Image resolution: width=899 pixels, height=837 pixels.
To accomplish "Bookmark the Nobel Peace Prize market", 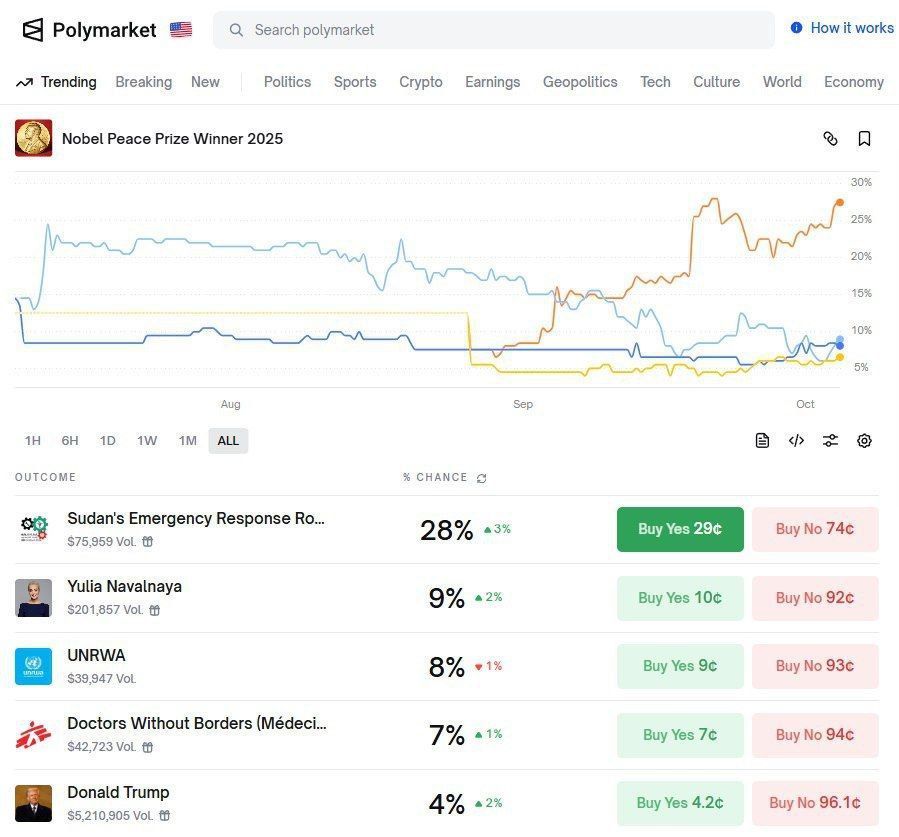I will tap(865, 139).
